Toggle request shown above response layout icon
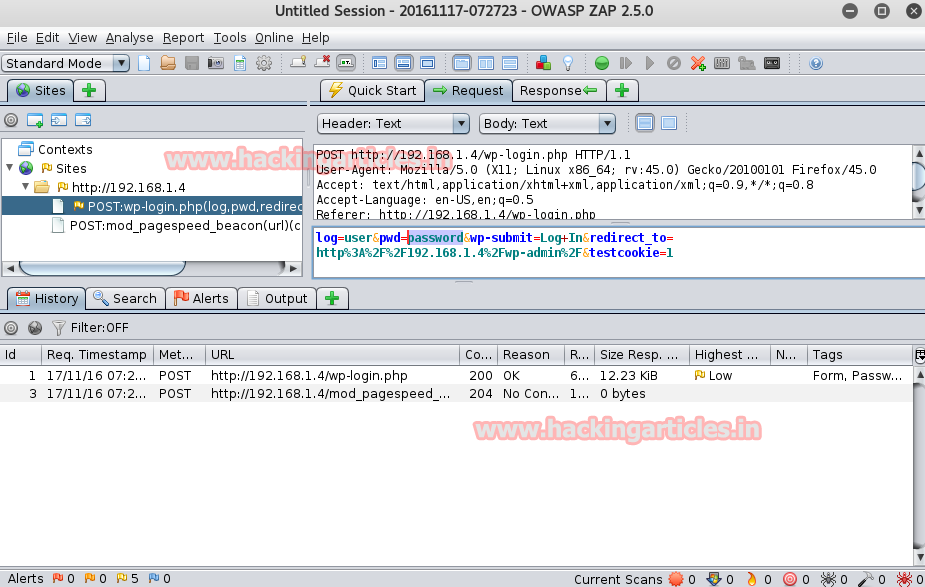This screenshot has height=587, width=925. [510, 63]
